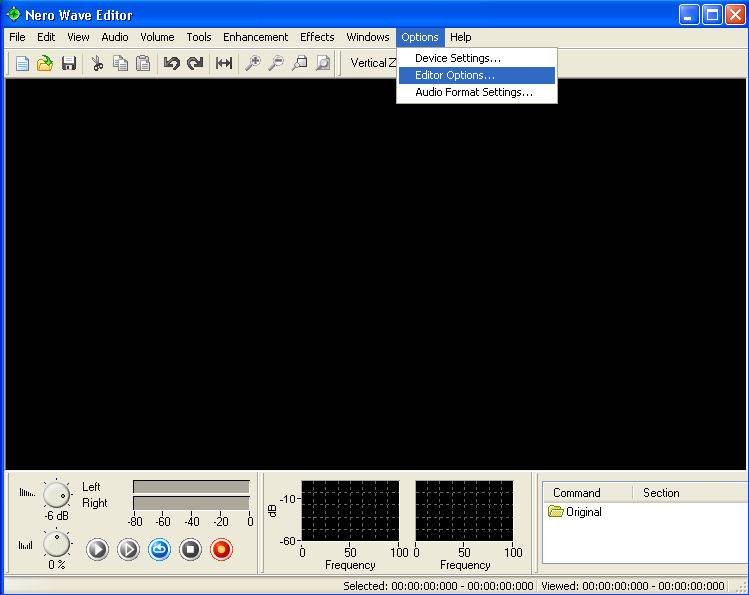Click the Zoom In magnifier icon

tap(252, 63)
